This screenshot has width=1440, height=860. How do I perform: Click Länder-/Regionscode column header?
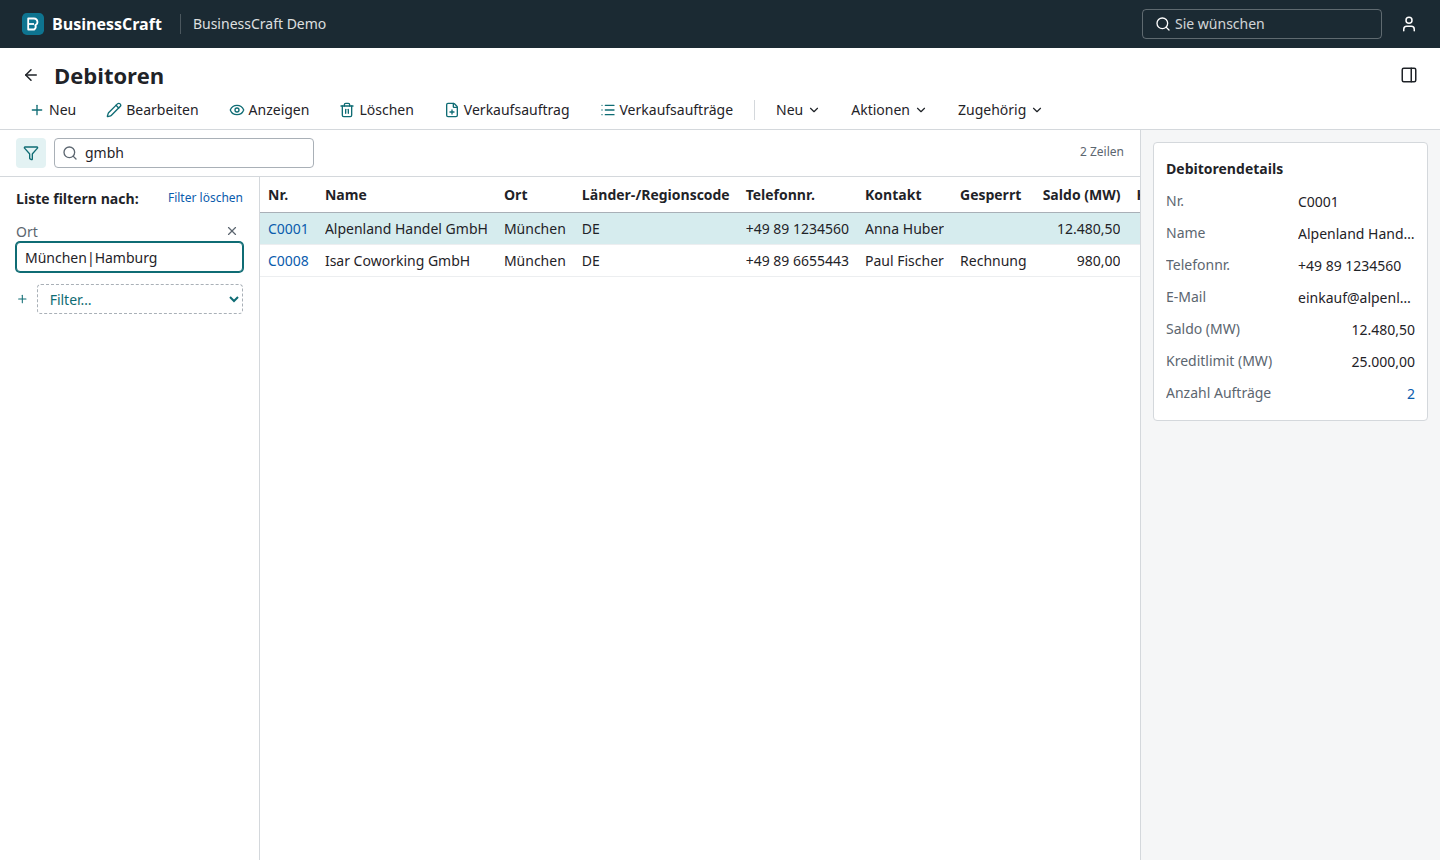(x=656, y=195)
